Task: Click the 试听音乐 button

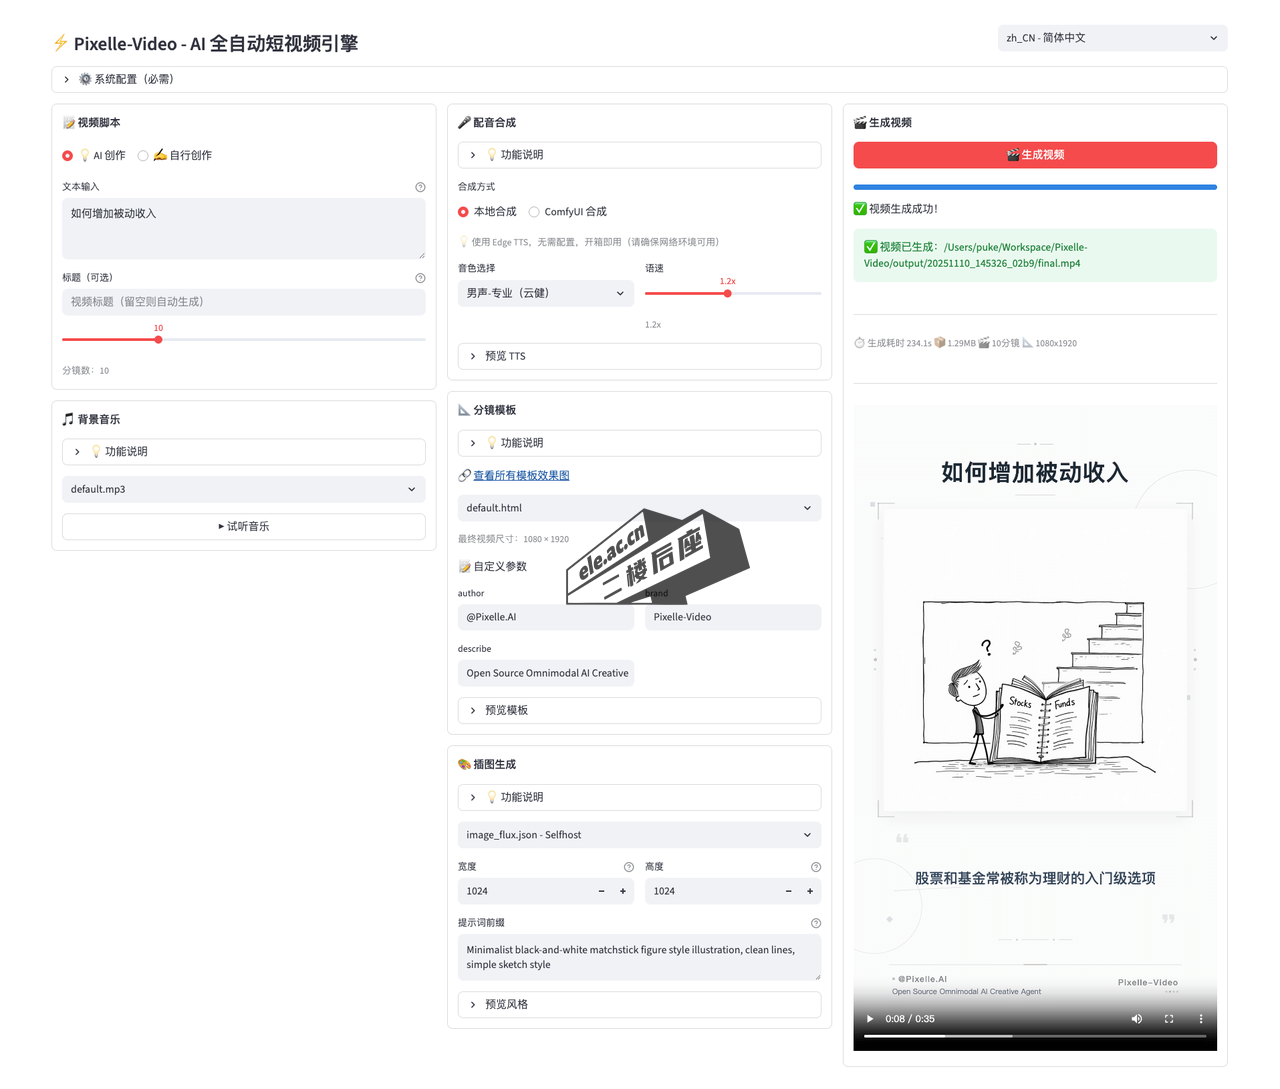Action: tap(244, 526)
